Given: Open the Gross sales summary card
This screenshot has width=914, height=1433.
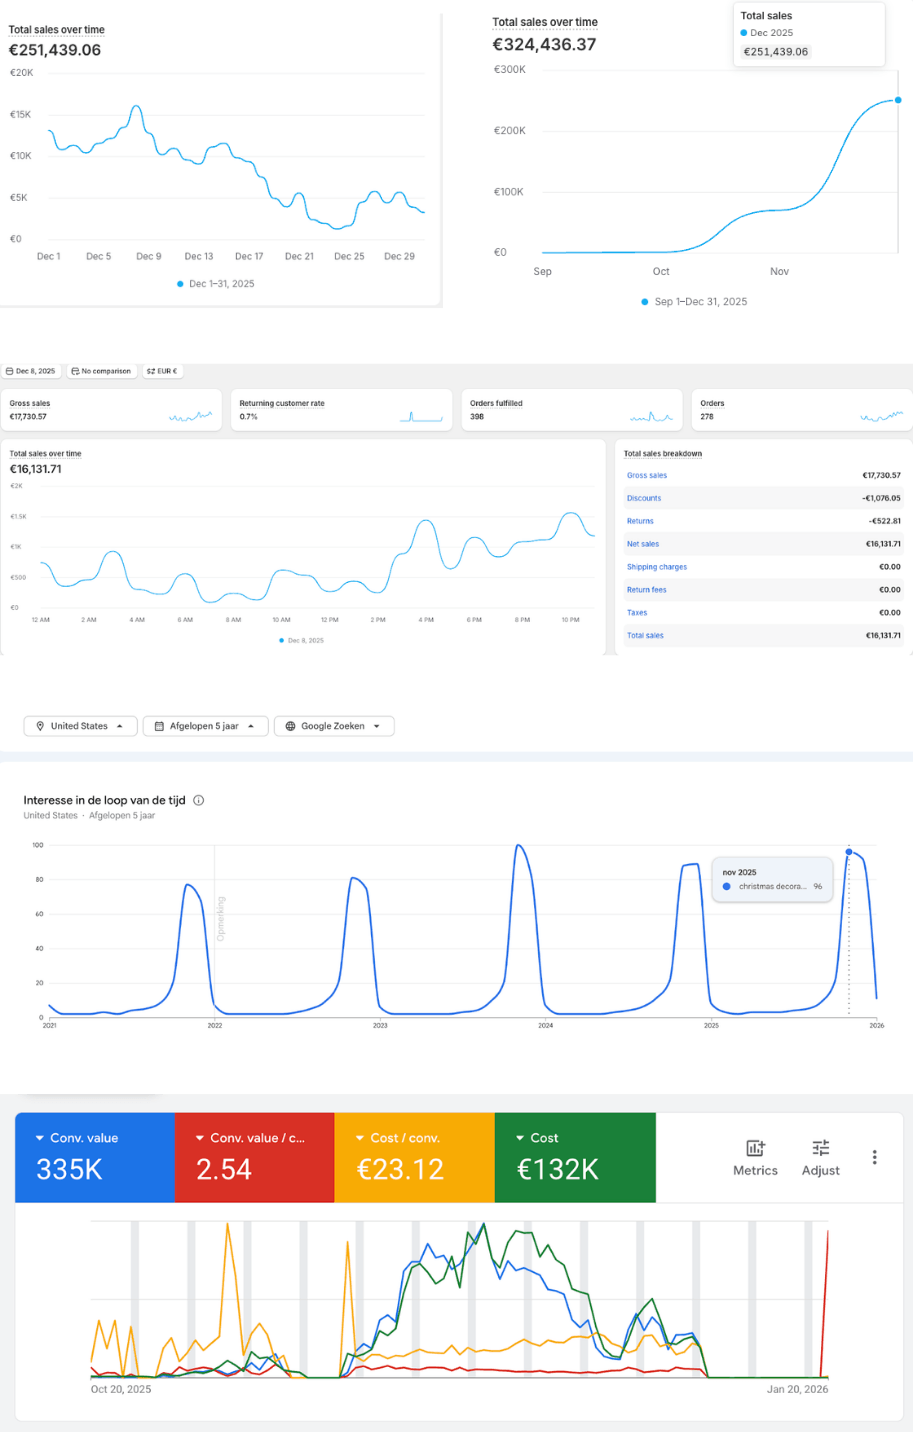Looking at the screenshot, I should (x=111, y=410).
